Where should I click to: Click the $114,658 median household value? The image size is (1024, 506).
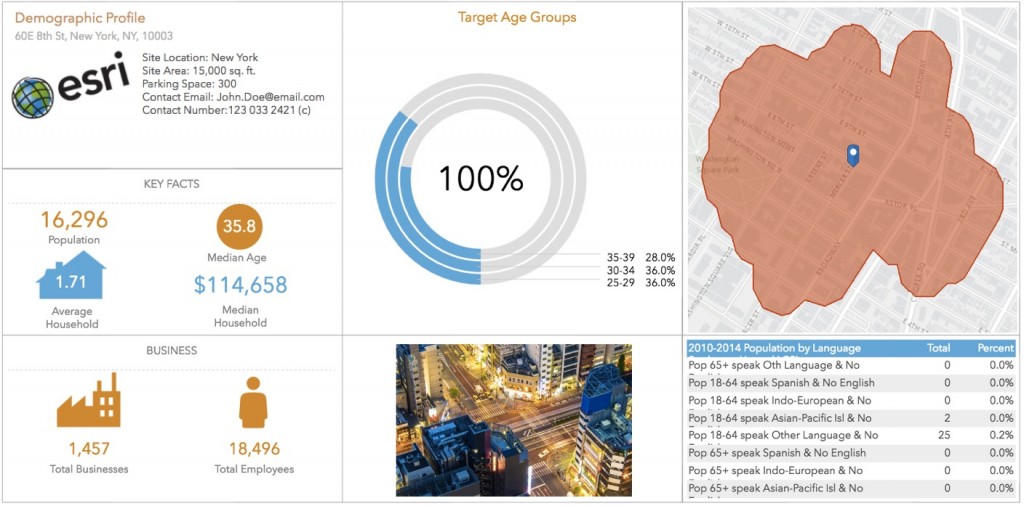click(240, 285)
